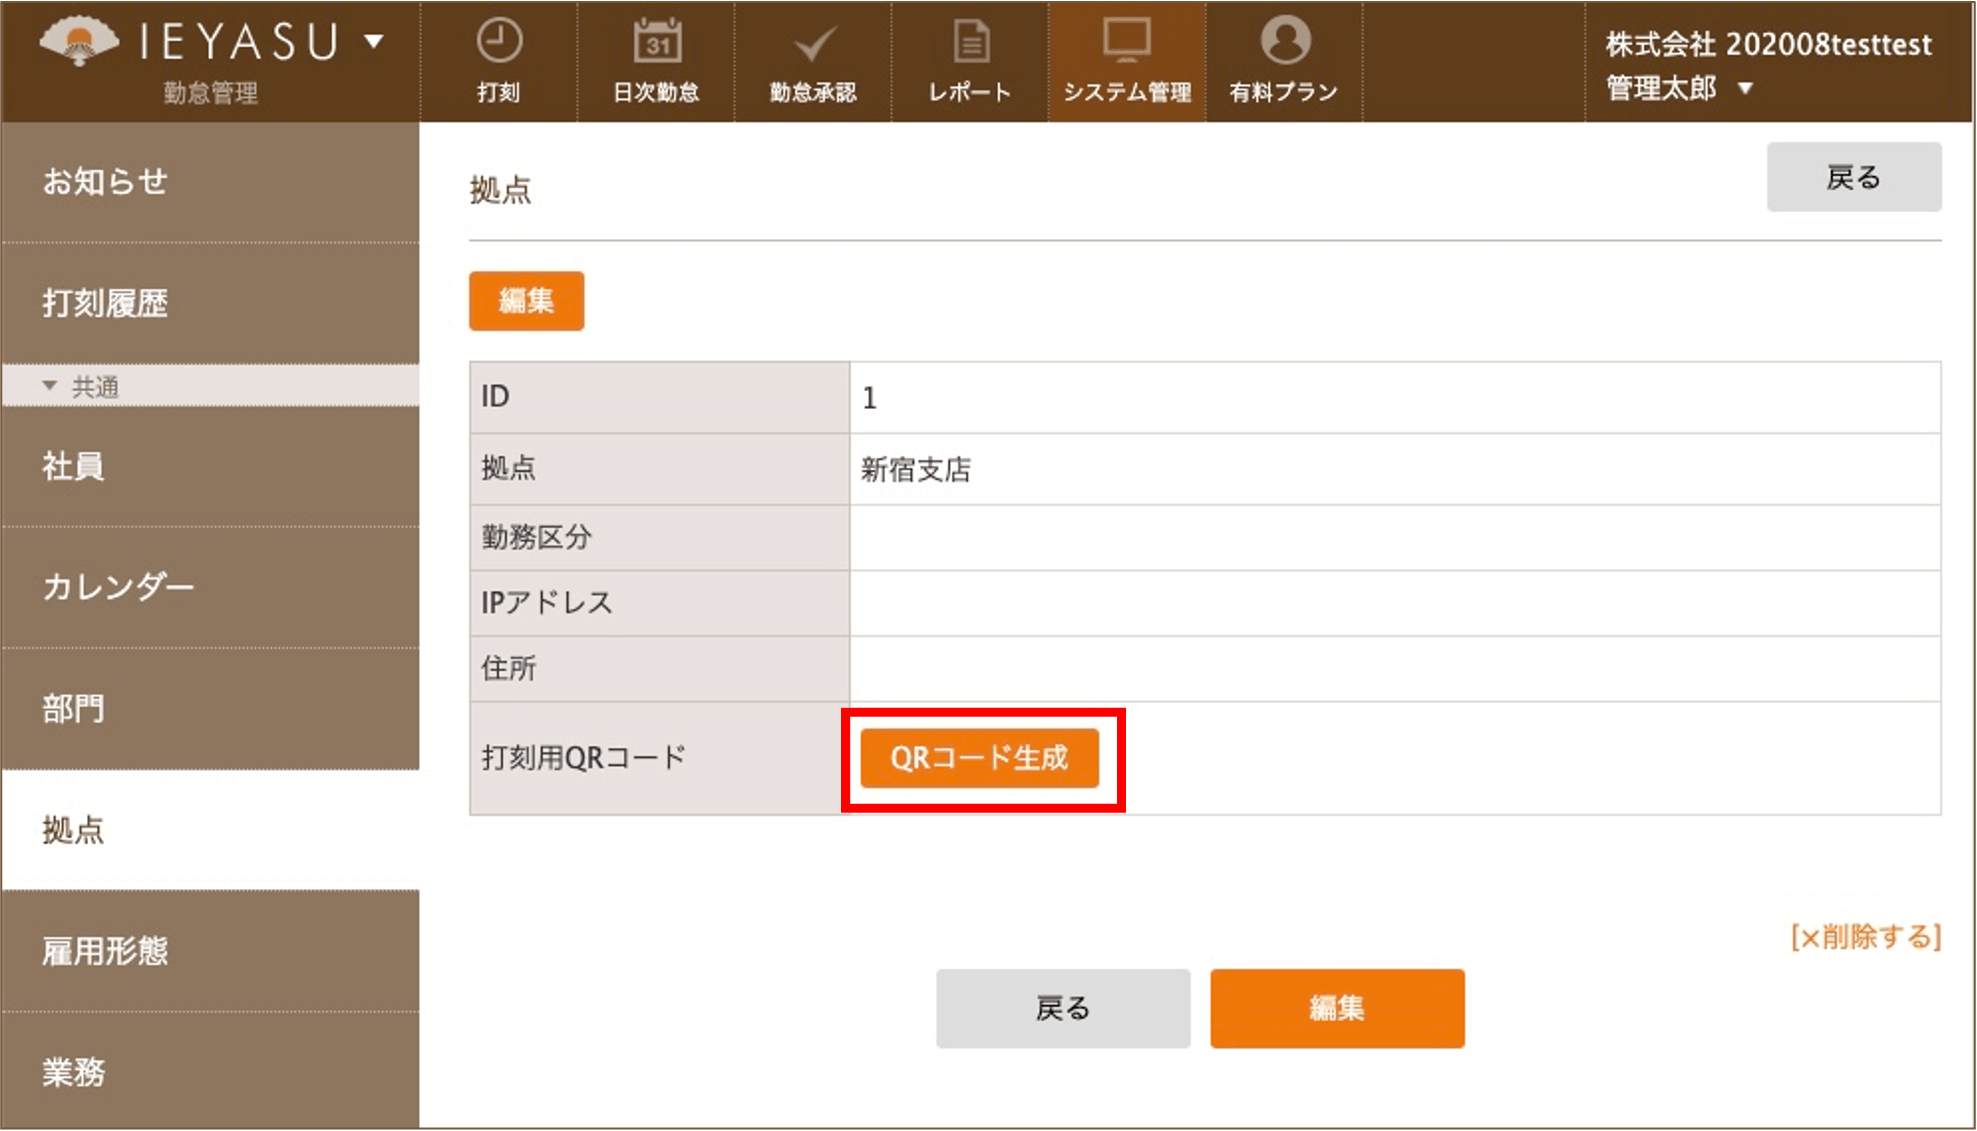This screenshot has width=1977, height=1131.
Task: Open 日次勤怠 calendar icon
Action: point(657,42)
